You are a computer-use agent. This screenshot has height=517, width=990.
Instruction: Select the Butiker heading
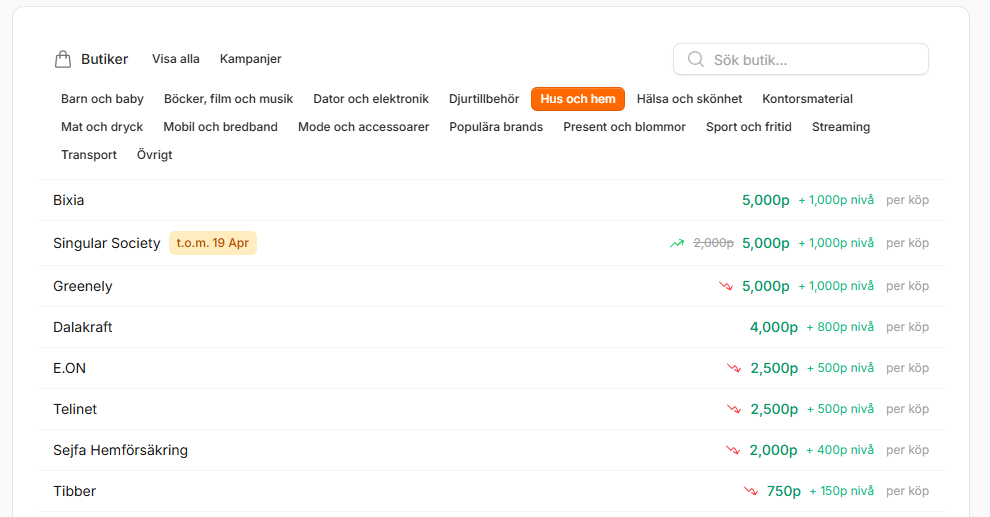tap(104, 59)
